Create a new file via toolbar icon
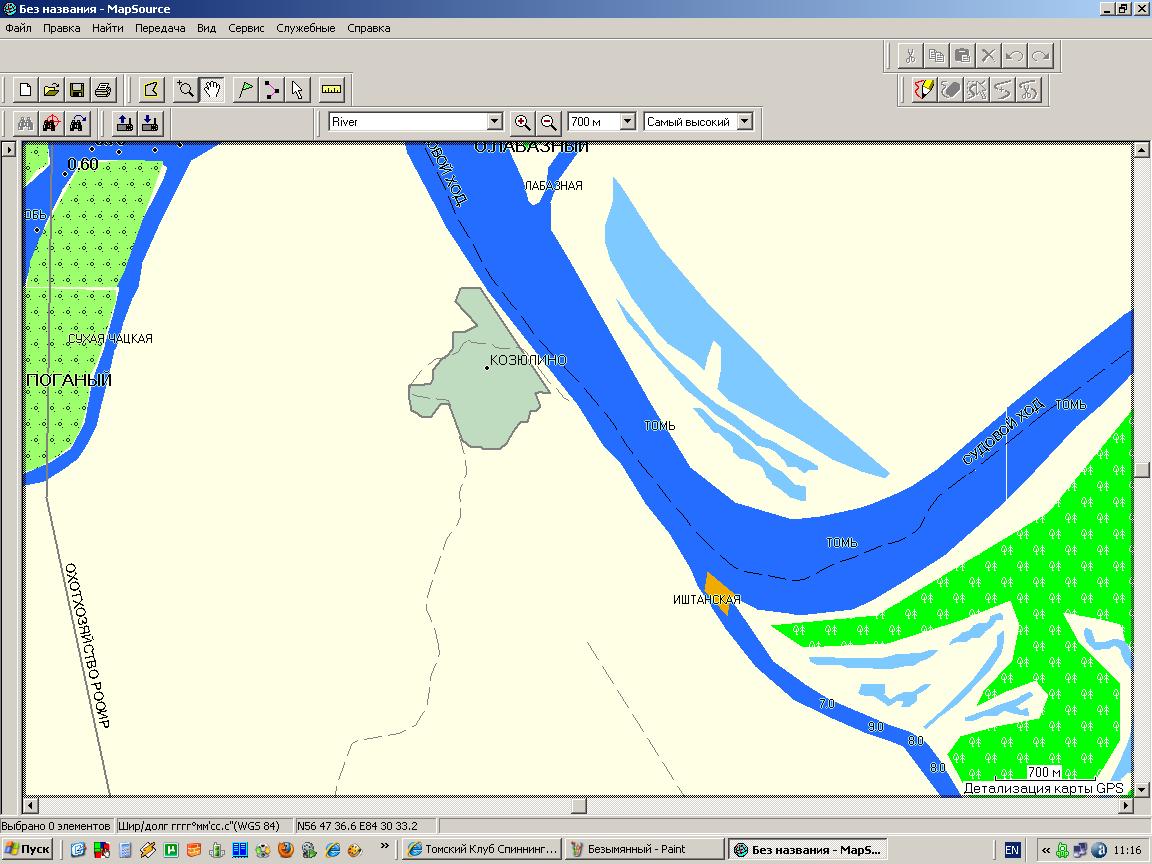Screen dimensions: 1152x864 tap(26, 90)
